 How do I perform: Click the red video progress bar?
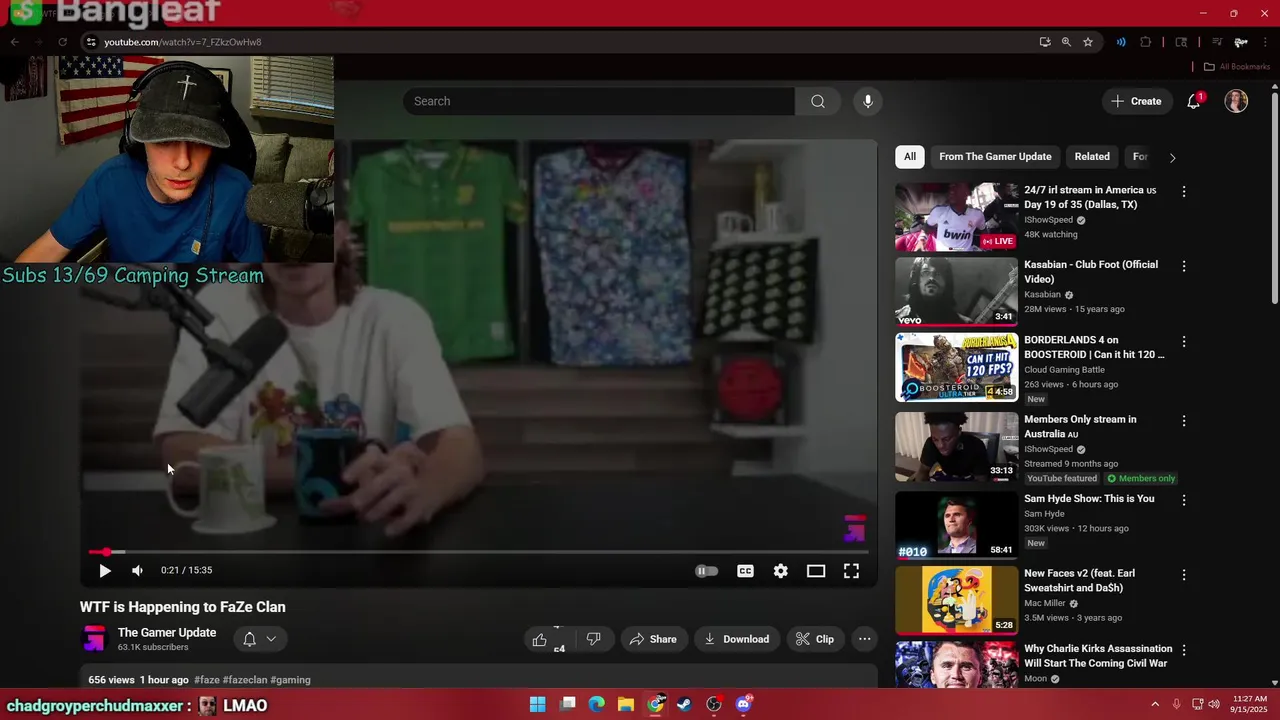point(478,552)
